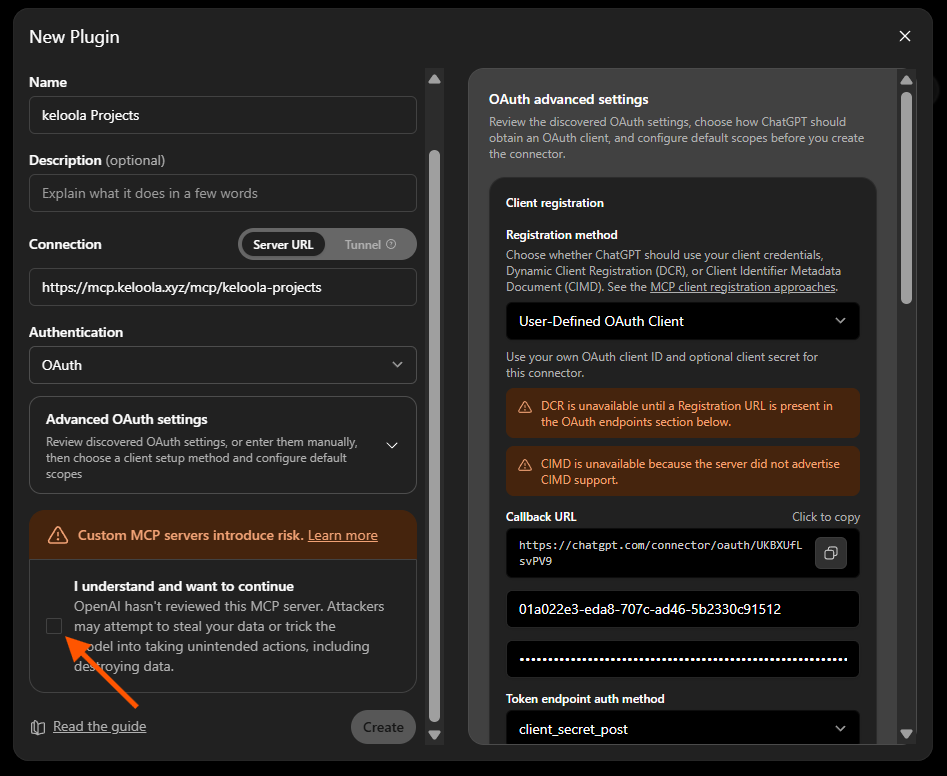Click the right panel scrollbar thumb
This screenshot has height=776, width=947.
pyautogui.click(x=906, y=198)
